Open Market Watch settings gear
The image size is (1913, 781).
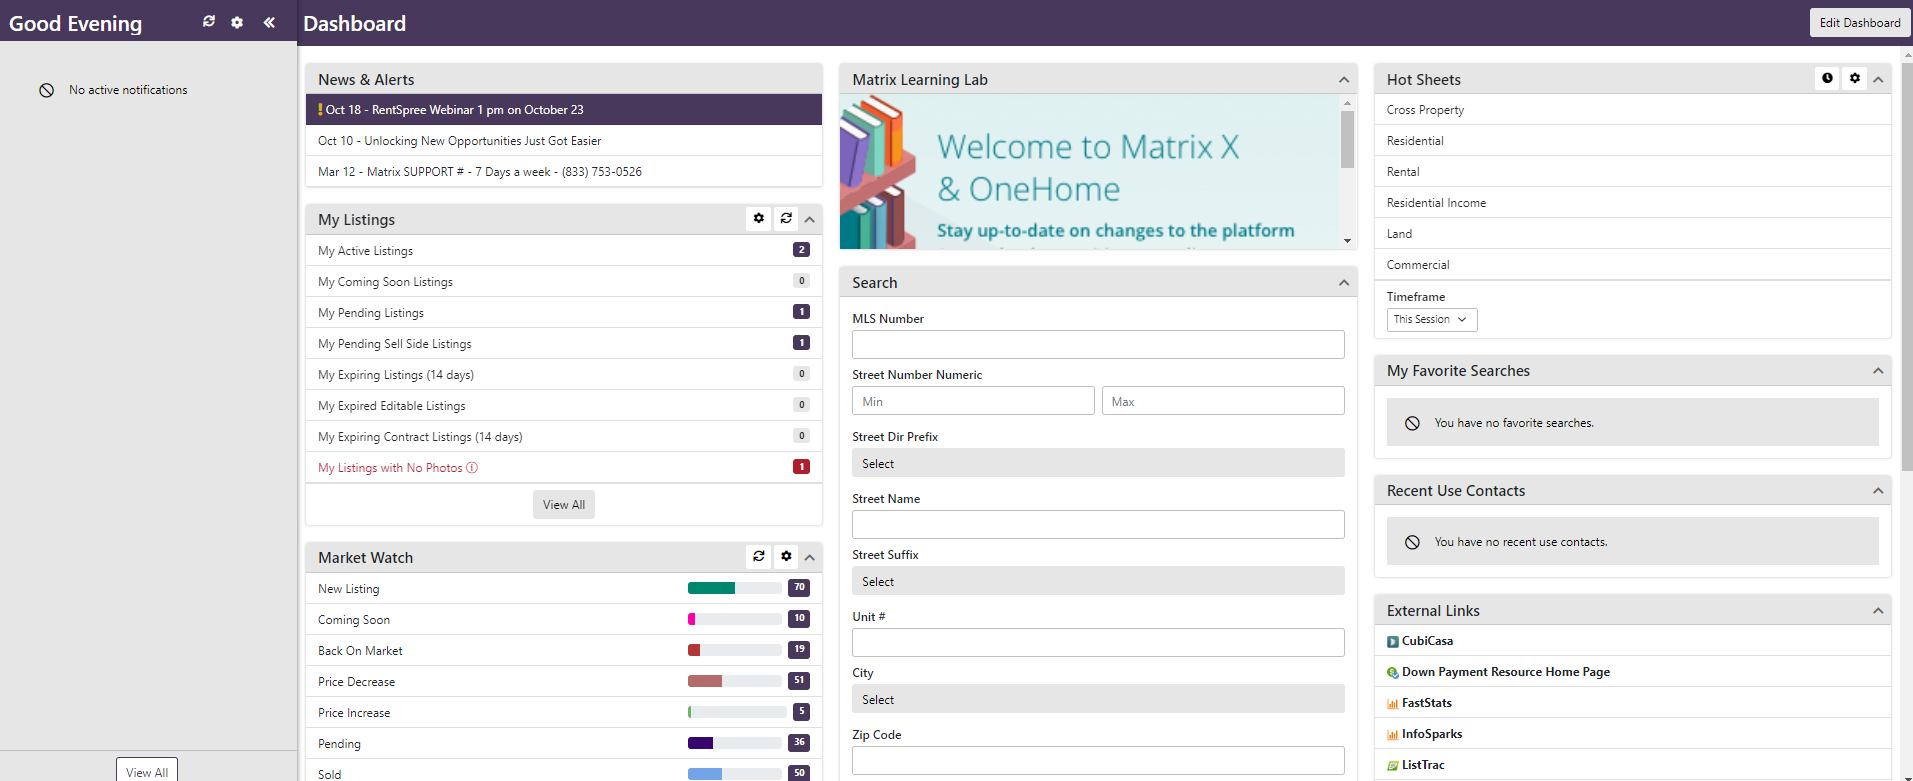coord(786,556)
